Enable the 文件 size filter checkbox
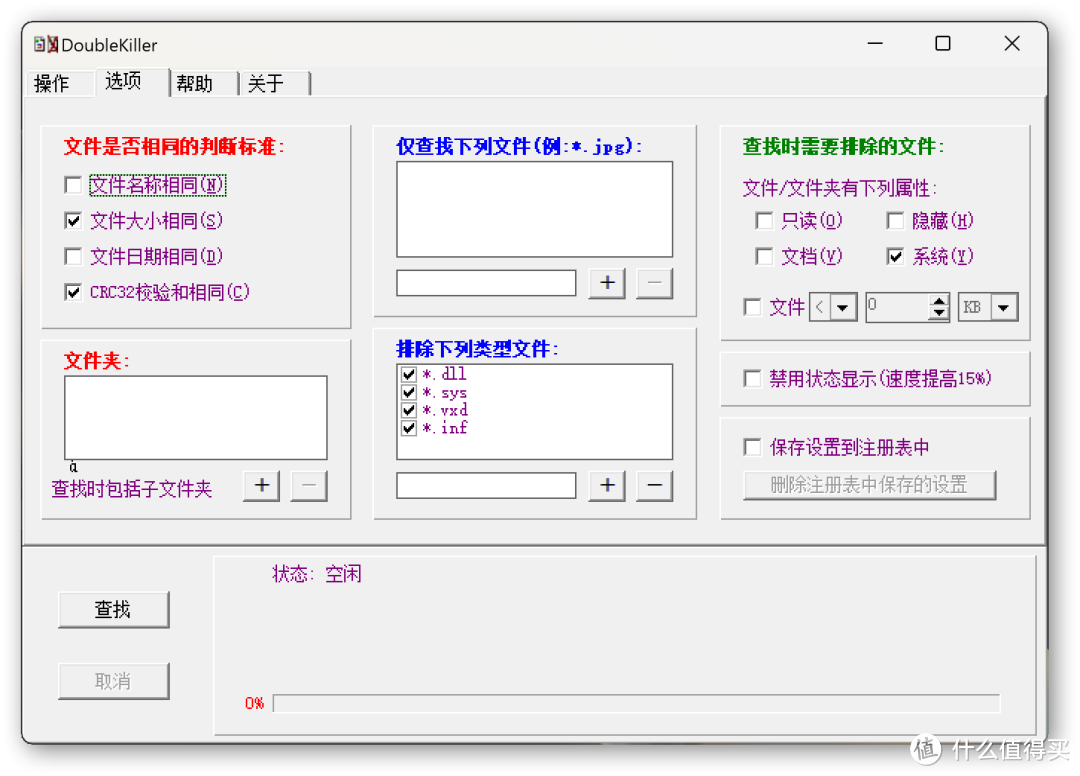This screenshot has height=776, width=1080. click(x=752, y=307)
